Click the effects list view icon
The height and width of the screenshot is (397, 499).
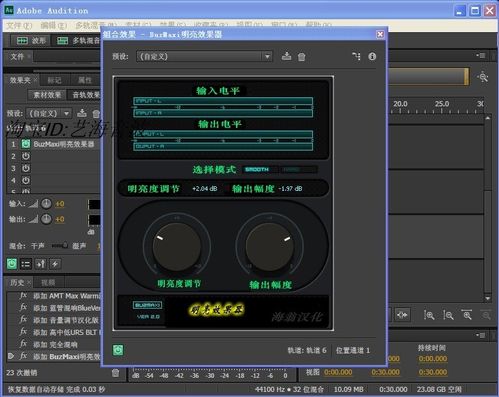26,264
